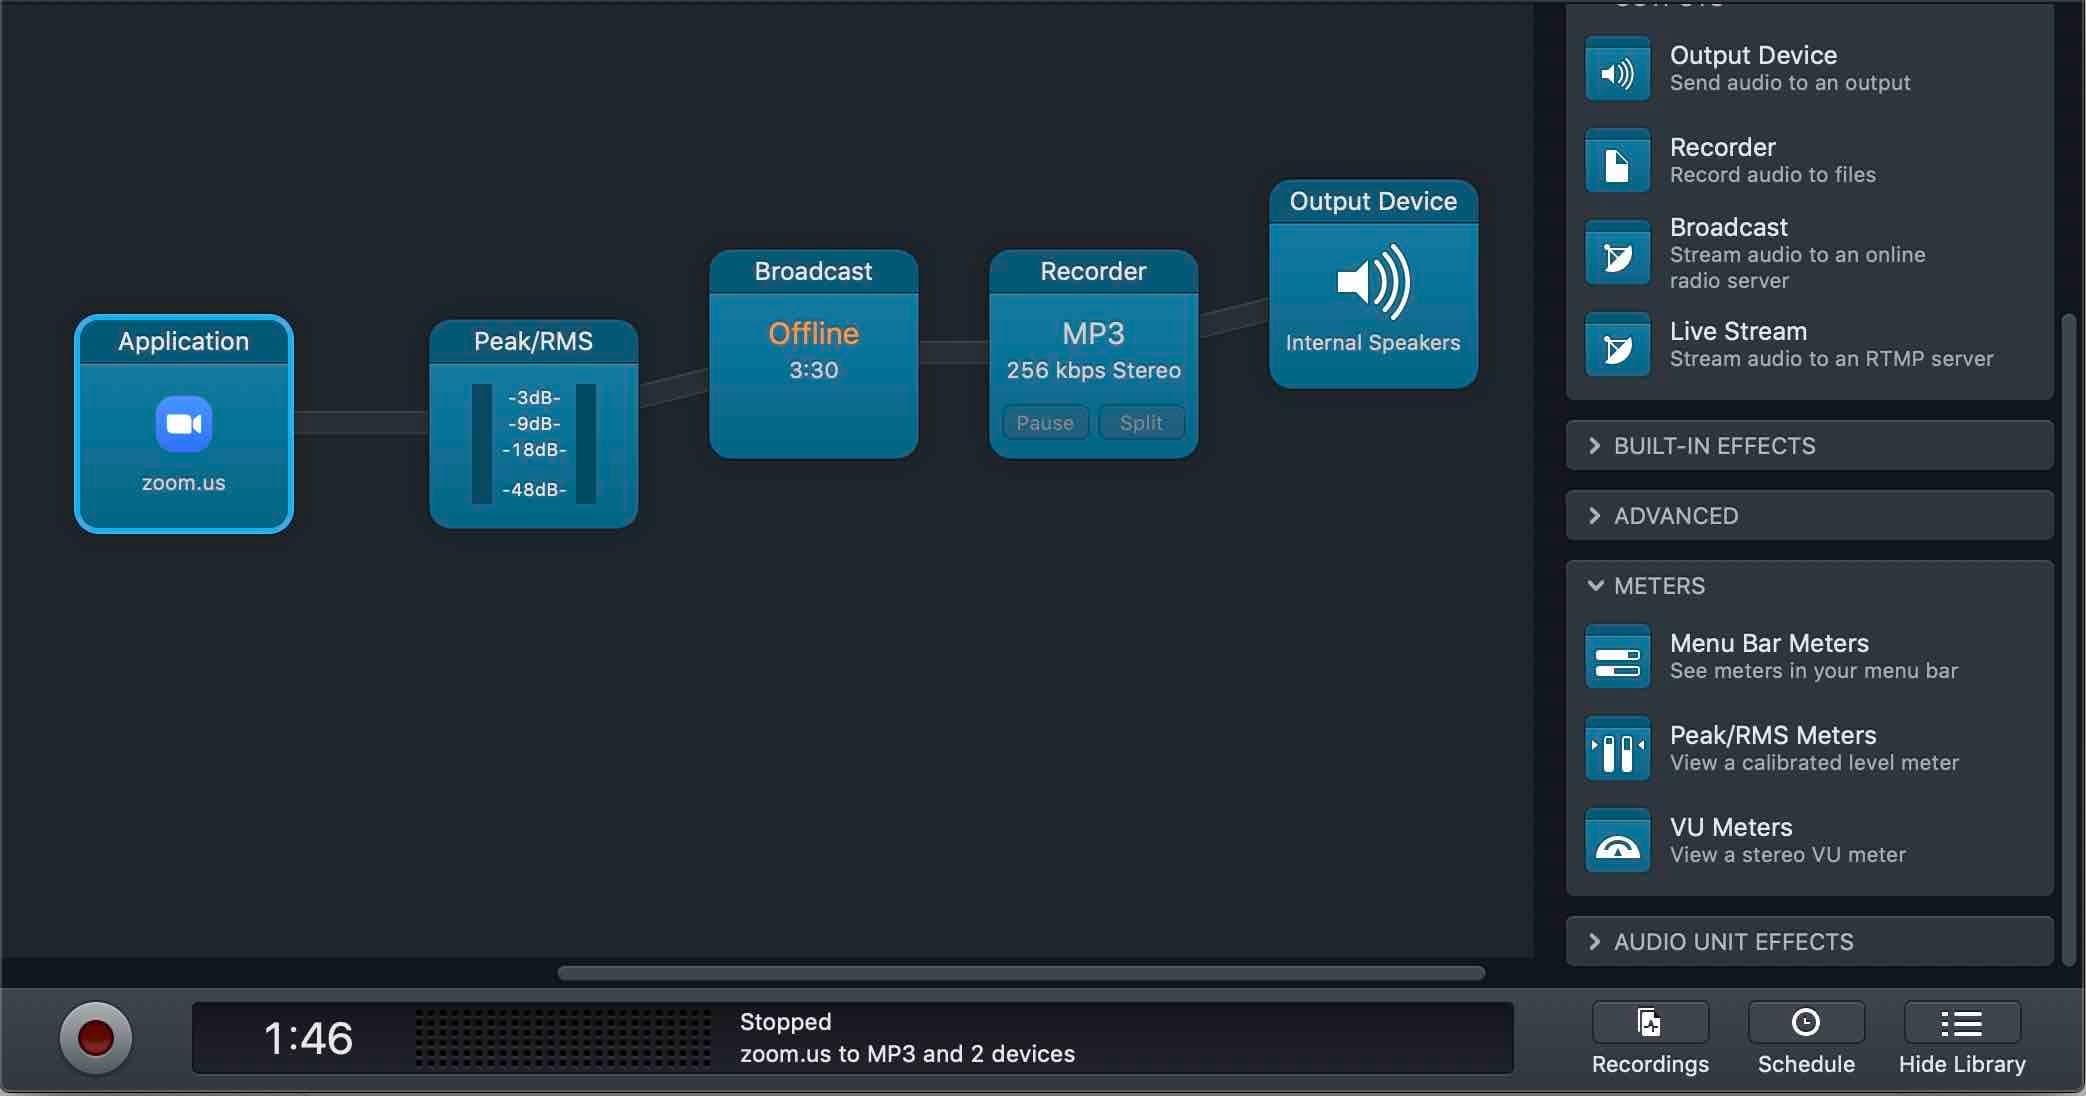Screen dimensions: 2086x1096
Task: Add Menu Bar Meters from the library
Action: tap(1810, 656)
